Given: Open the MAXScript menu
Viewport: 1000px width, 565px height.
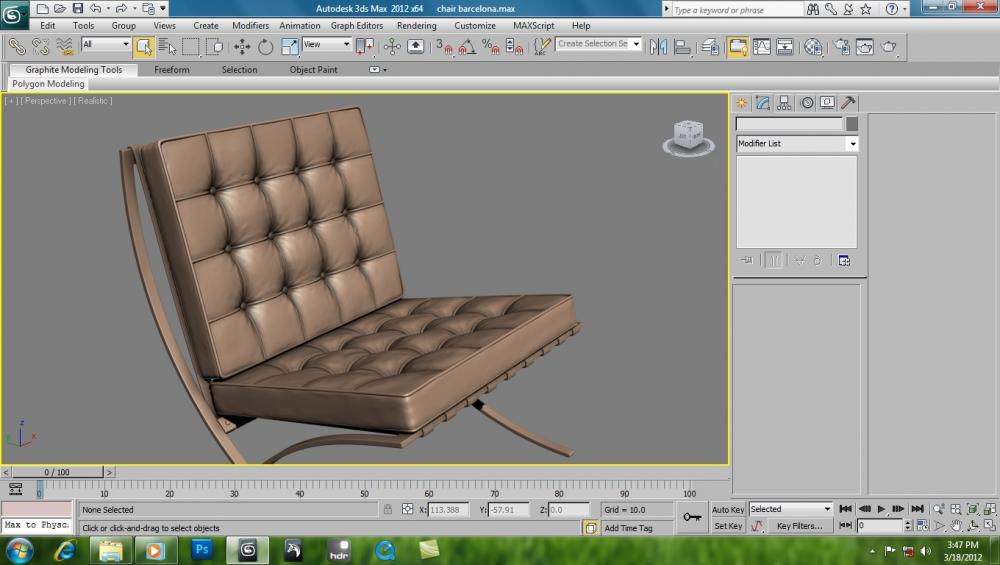Looking at the screenshot, I should tap(533, 26).
